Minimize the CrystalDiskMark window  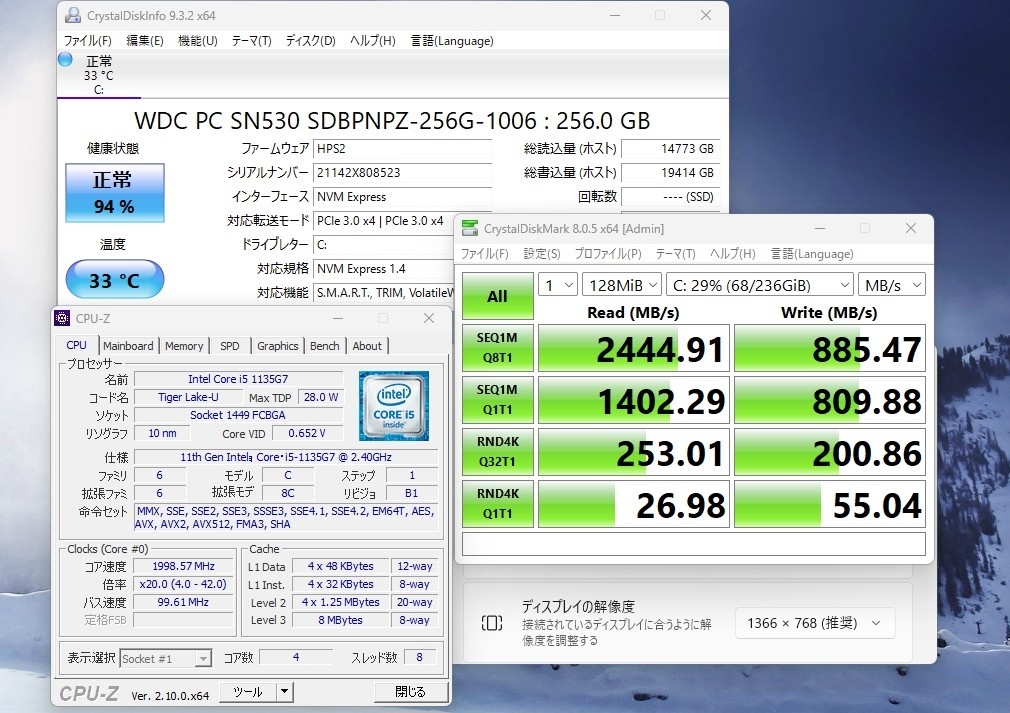[820, 228]
